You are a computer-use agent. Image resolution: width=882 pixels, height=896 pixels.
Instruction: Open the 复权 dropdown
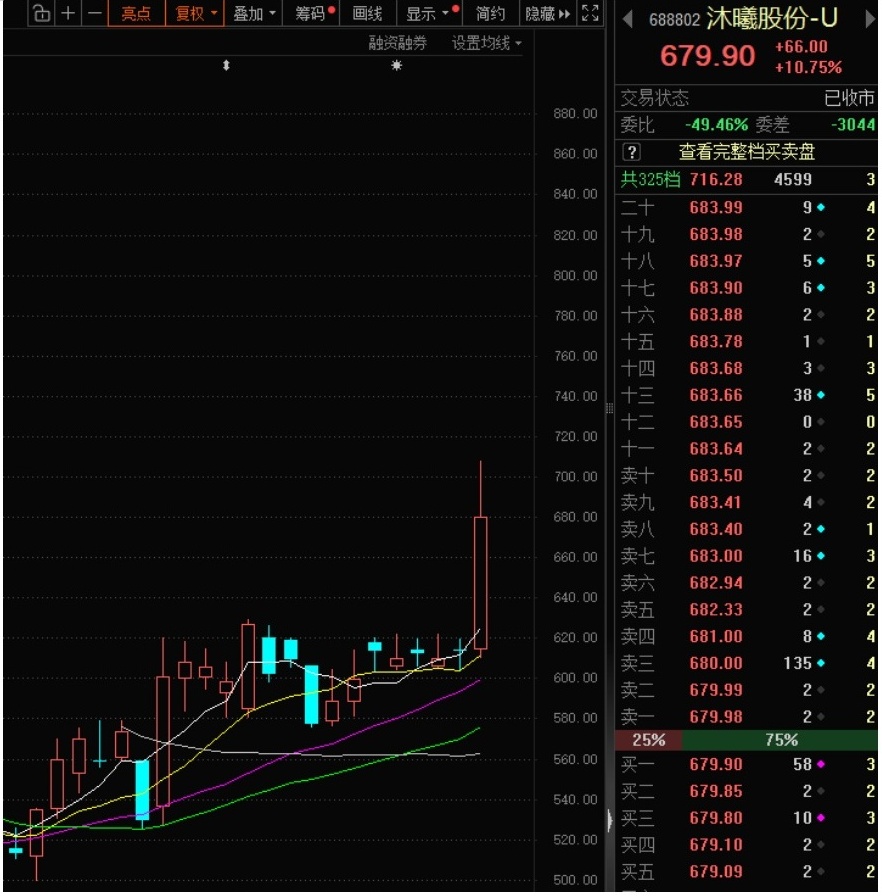(195, 13)
